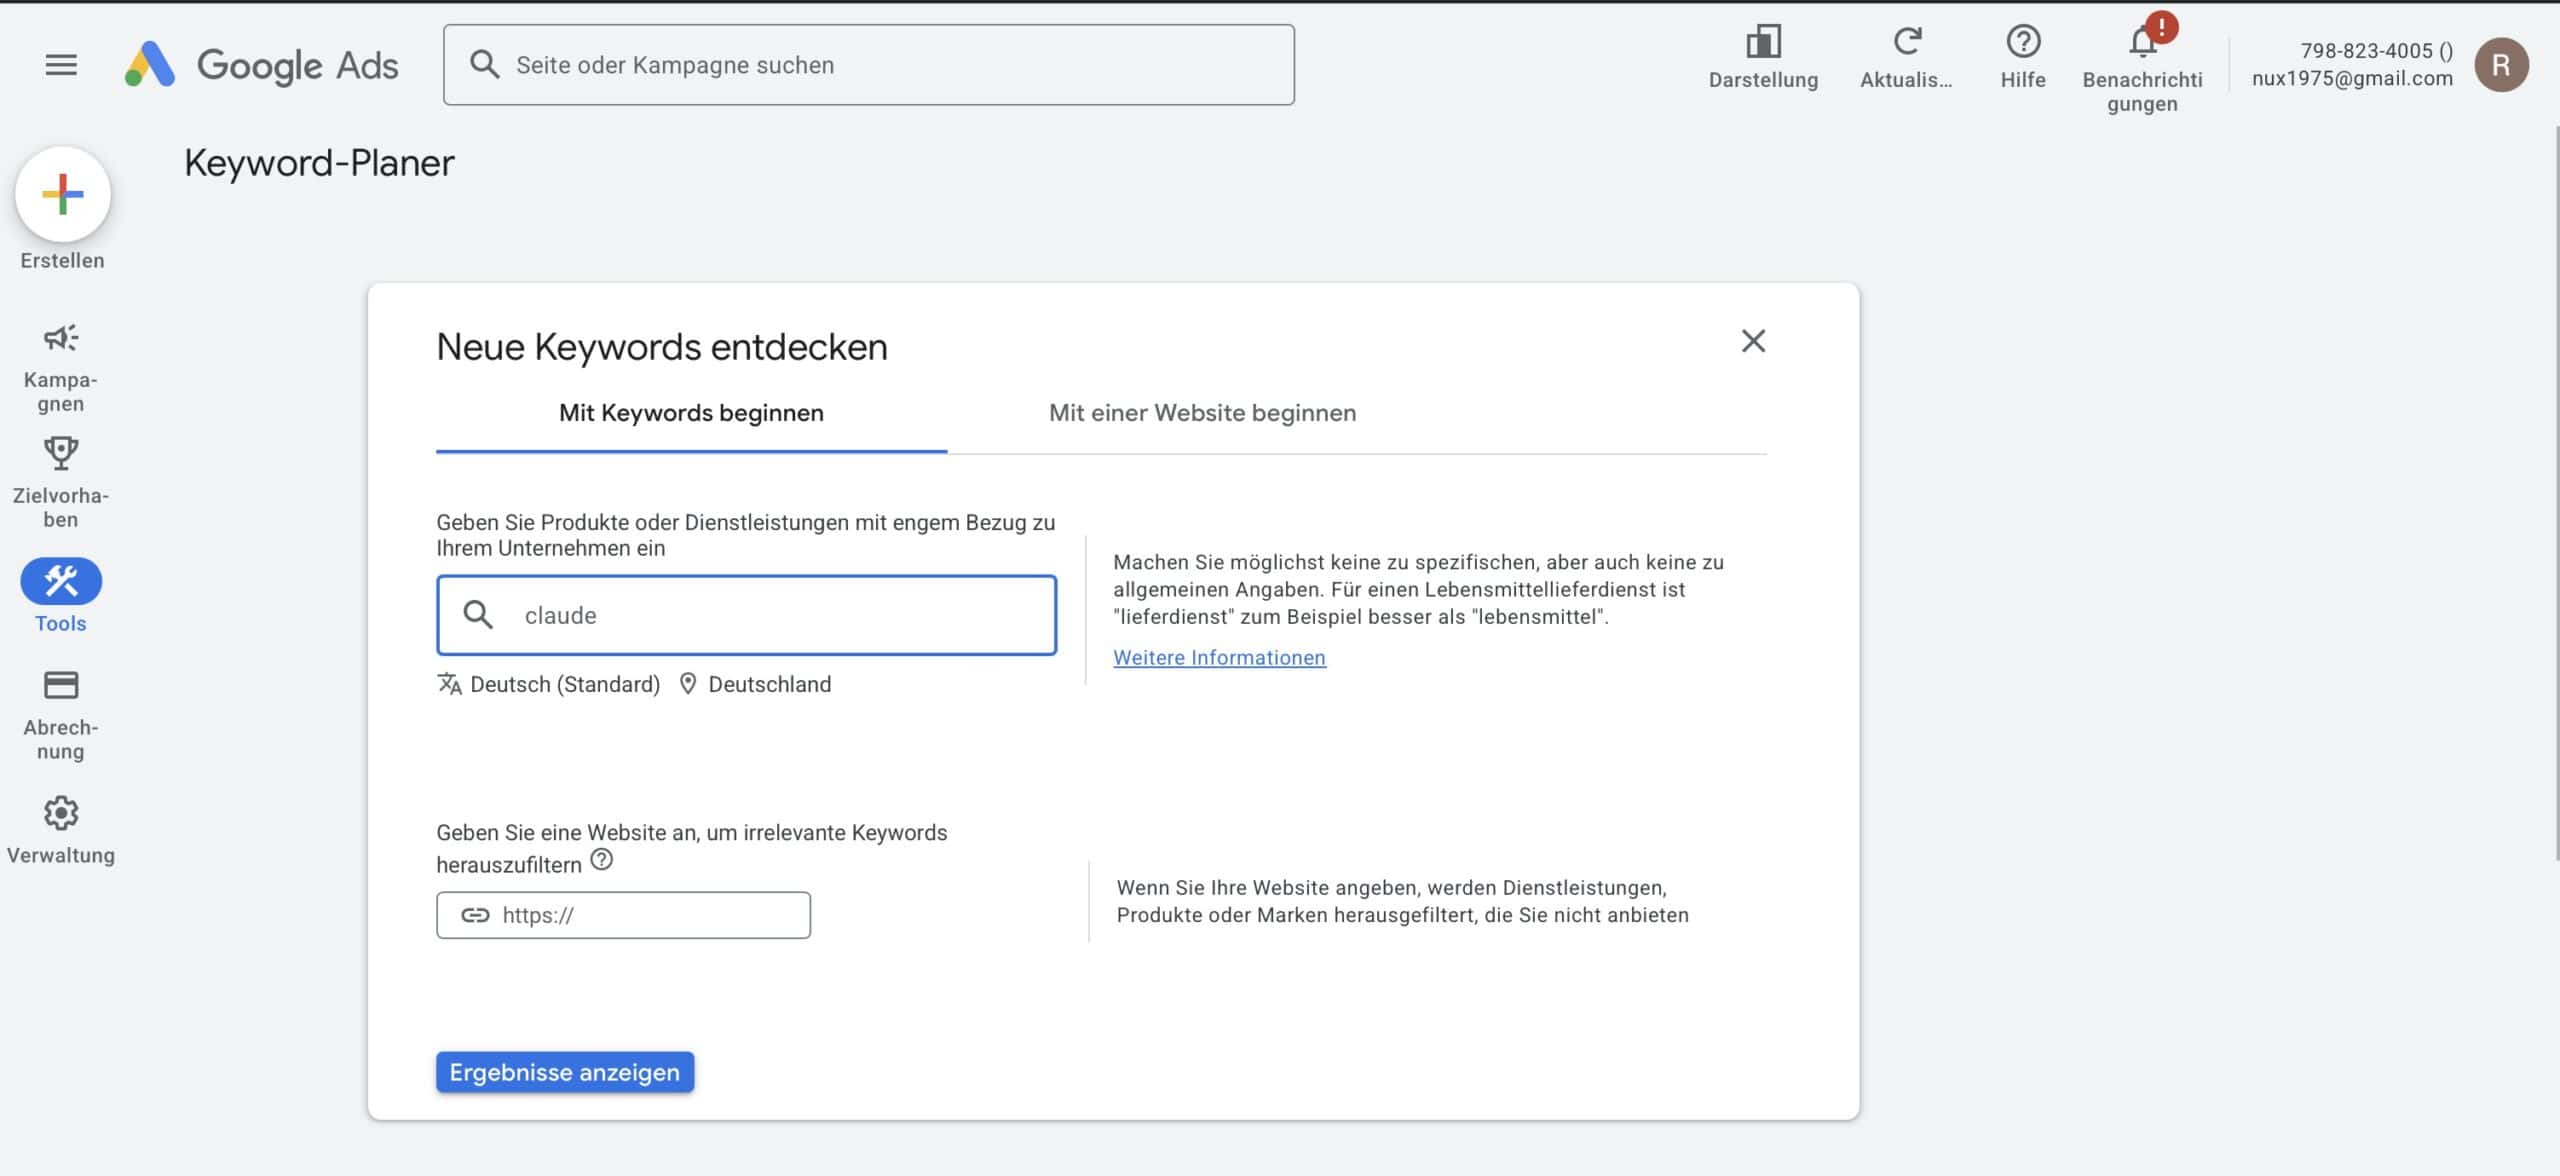Change the language Deutsch (Standard)
The image size is (2560, 1176).
[x=549, y=684]
